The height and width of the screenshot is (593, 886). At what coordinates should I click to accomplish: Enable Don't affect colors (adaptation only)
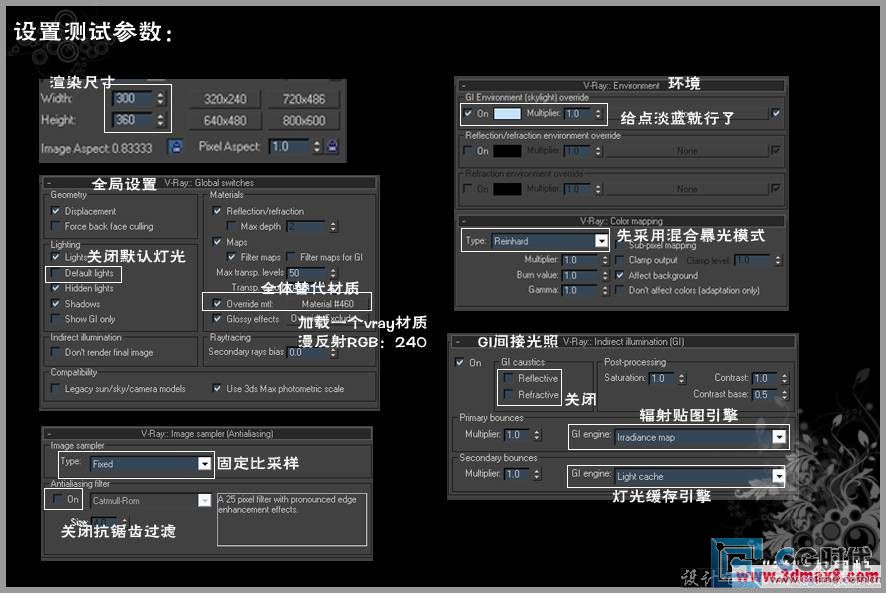coord(620,290)
